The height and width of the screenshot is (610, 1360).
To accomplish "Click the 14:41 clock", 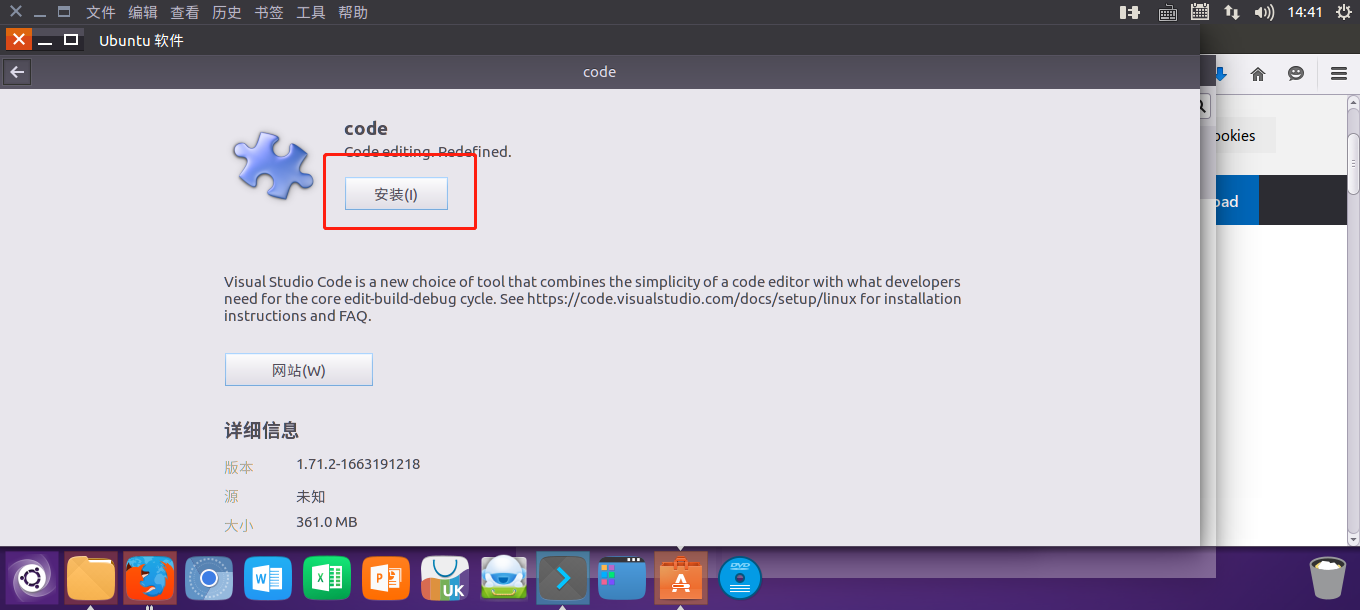I will 1305,13.
